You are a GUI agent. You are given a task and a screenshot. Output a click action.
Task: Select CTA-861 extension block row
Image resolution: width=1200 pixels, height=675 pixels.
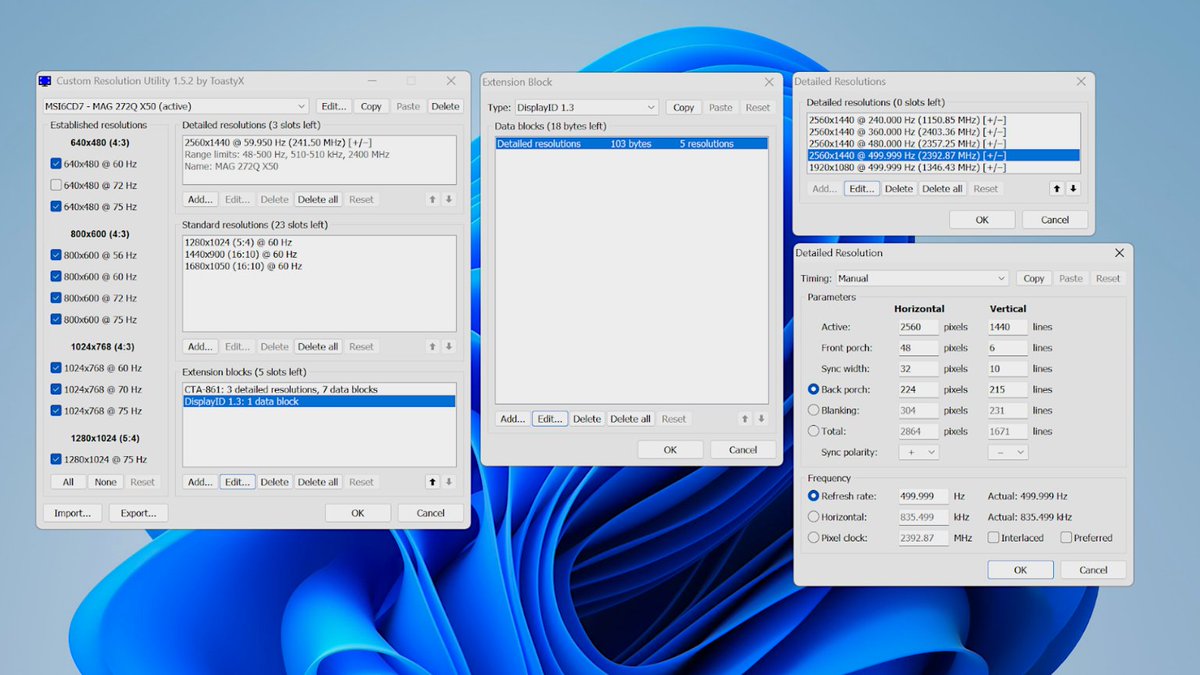click(318, 389)
